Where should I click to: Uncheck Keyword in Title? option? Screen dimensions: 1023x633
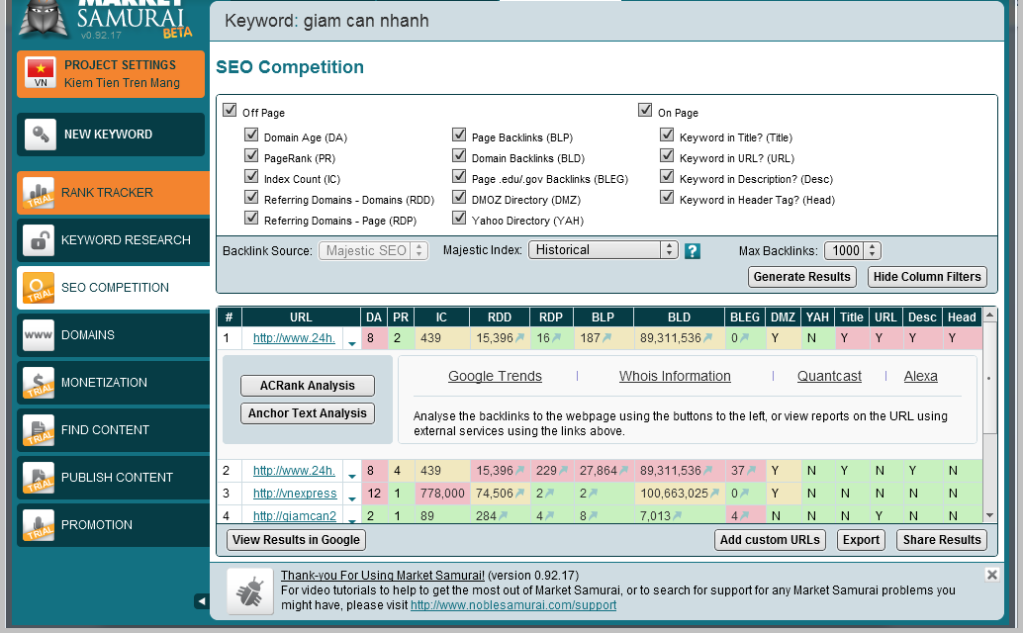coord(667,134)
